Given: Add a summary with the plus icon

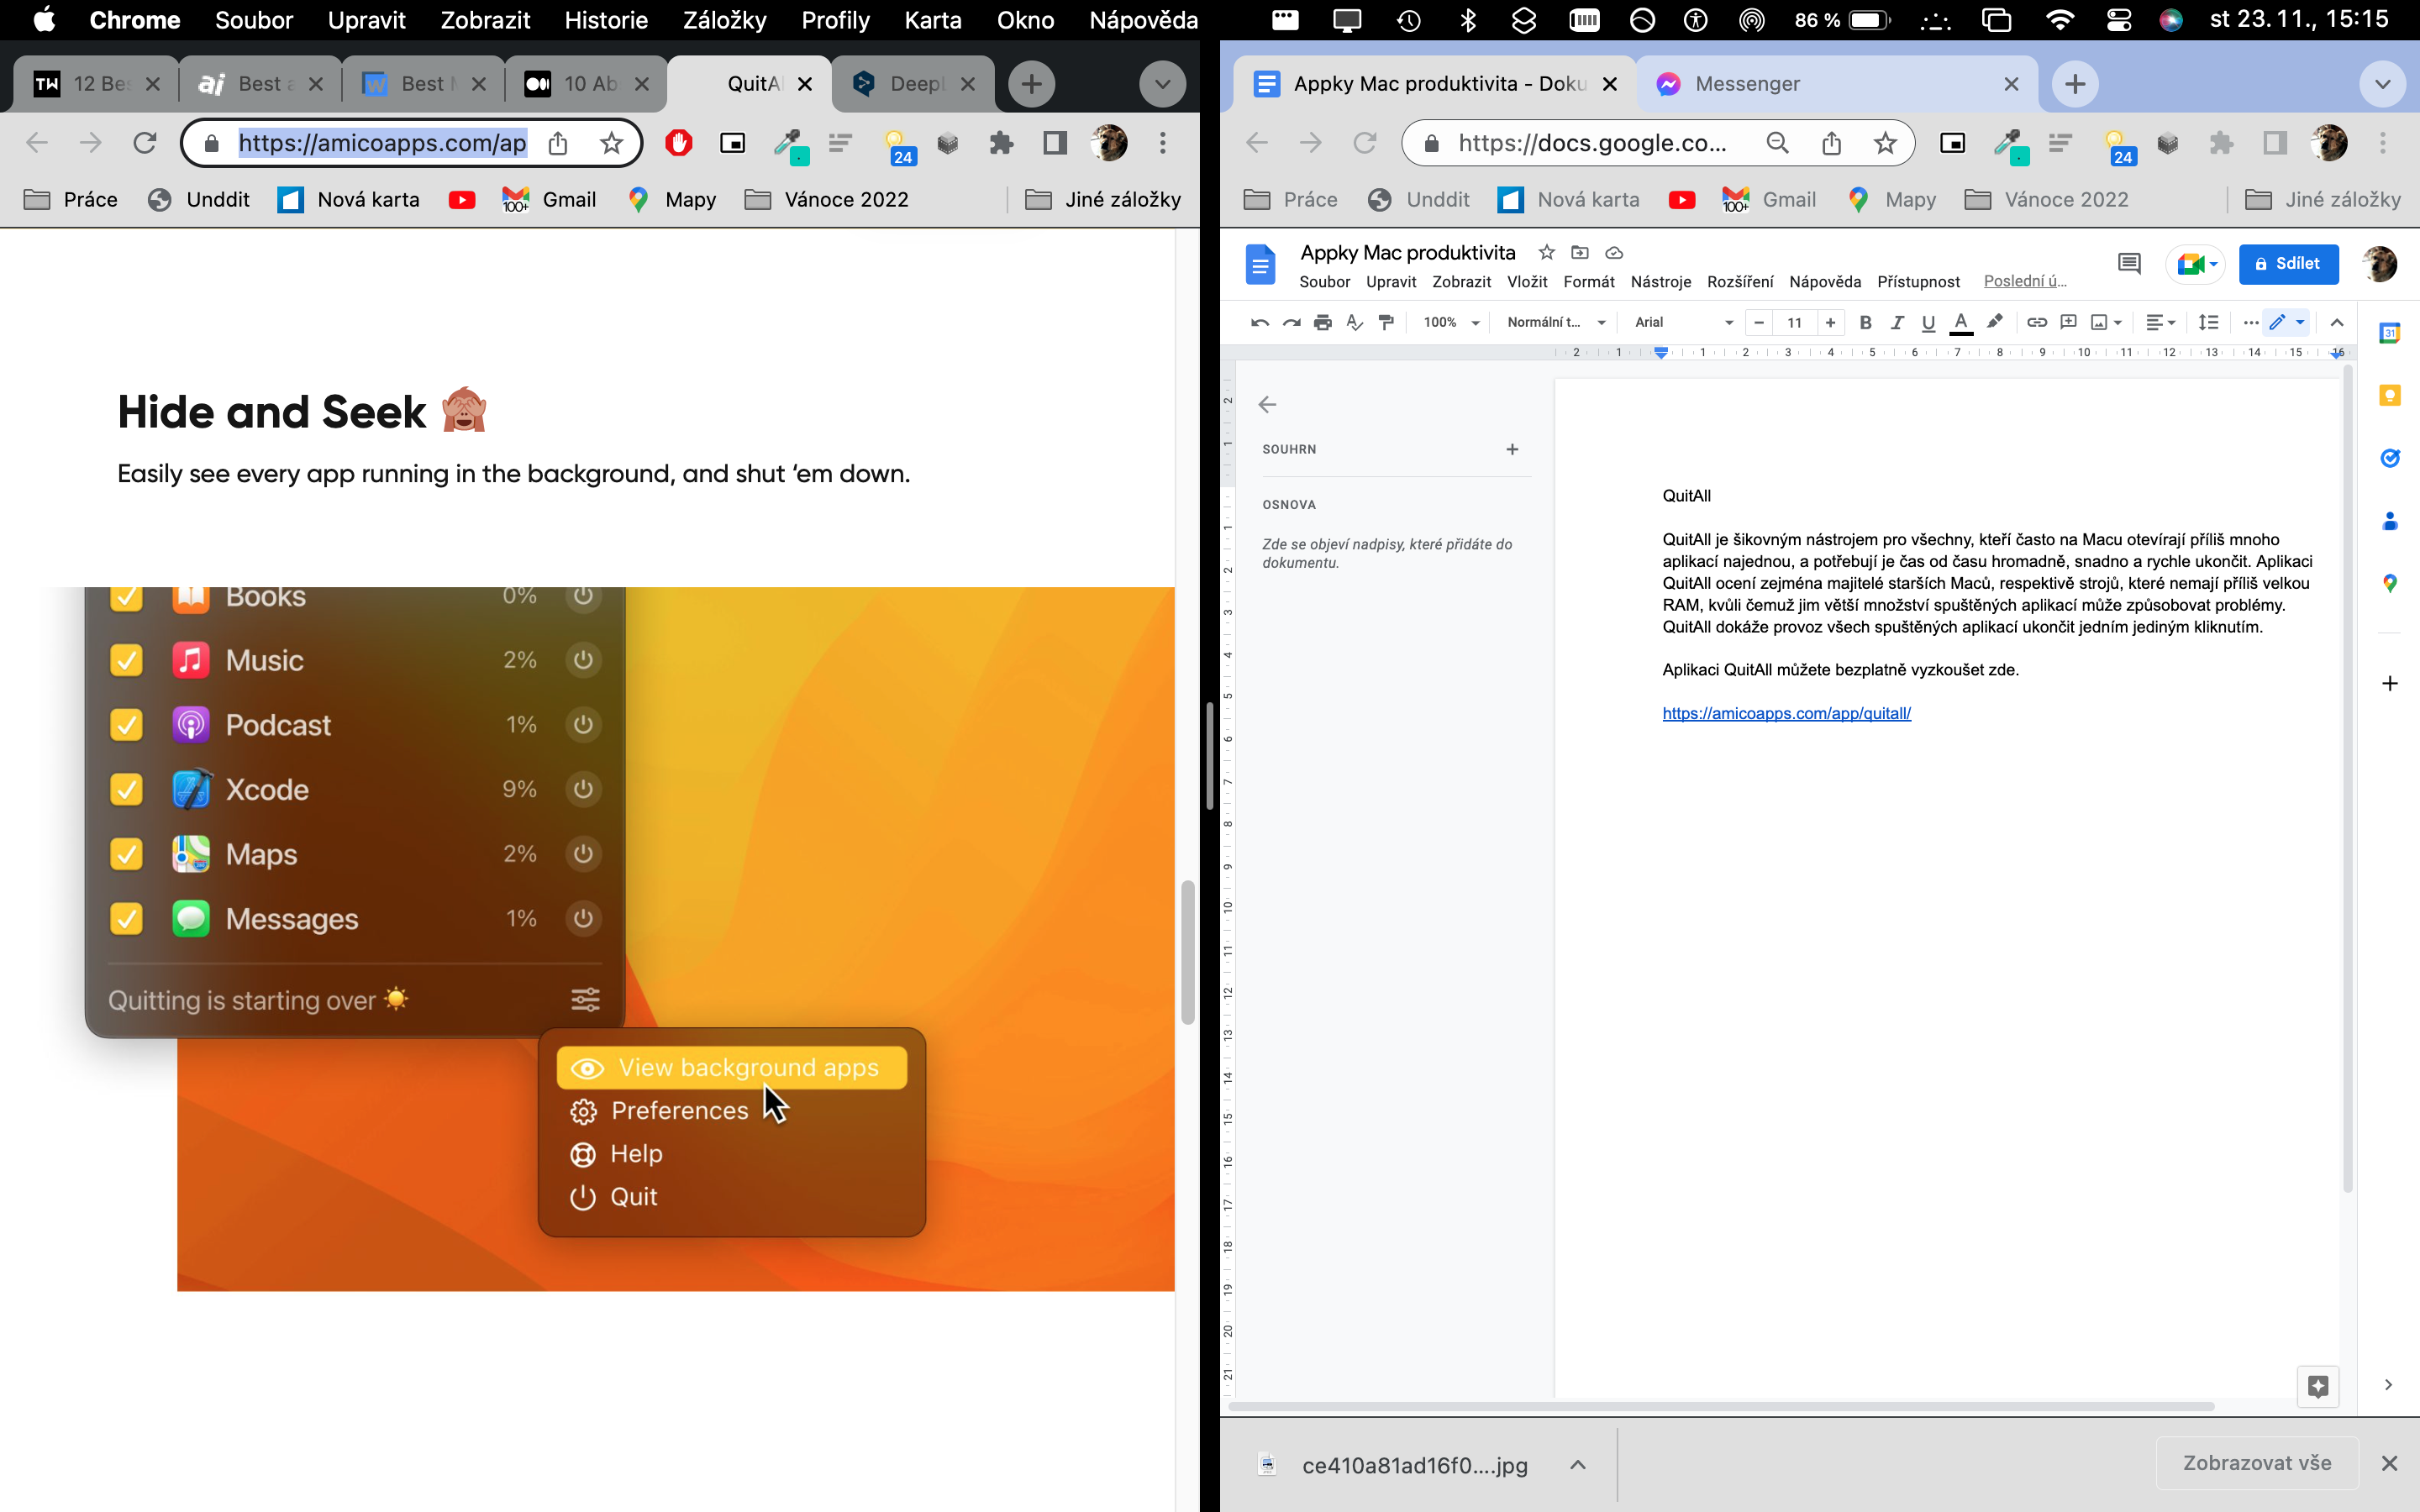Looking at the screenshot, I should (1512, 449).
